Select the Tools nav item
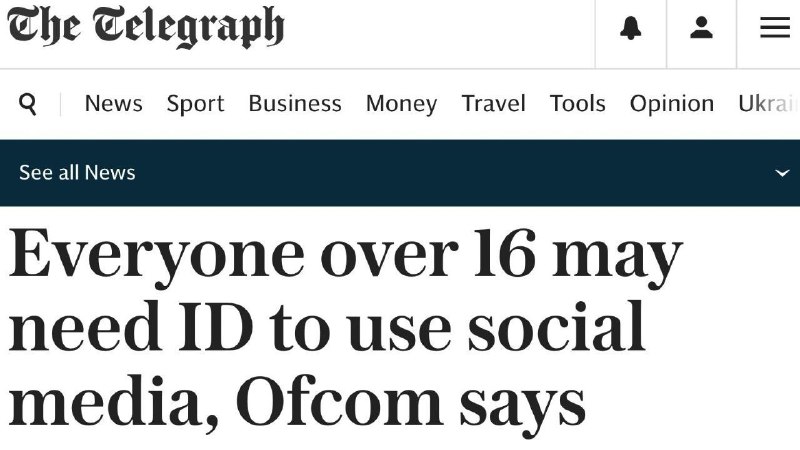The width and height of the screenshot is (800, 450). 578,104
